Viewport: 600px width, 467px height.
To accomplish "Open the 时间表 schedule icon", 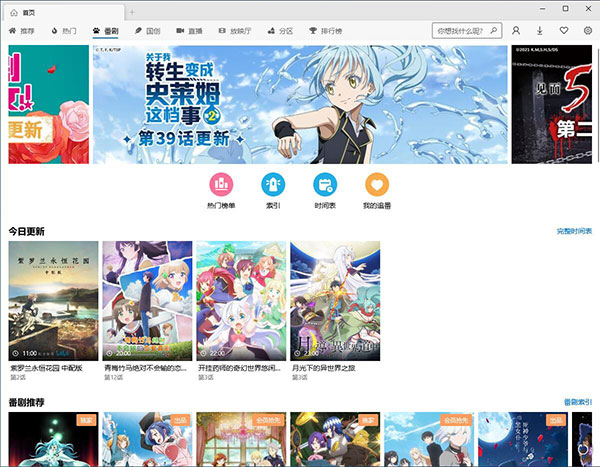I will [324, 185].
